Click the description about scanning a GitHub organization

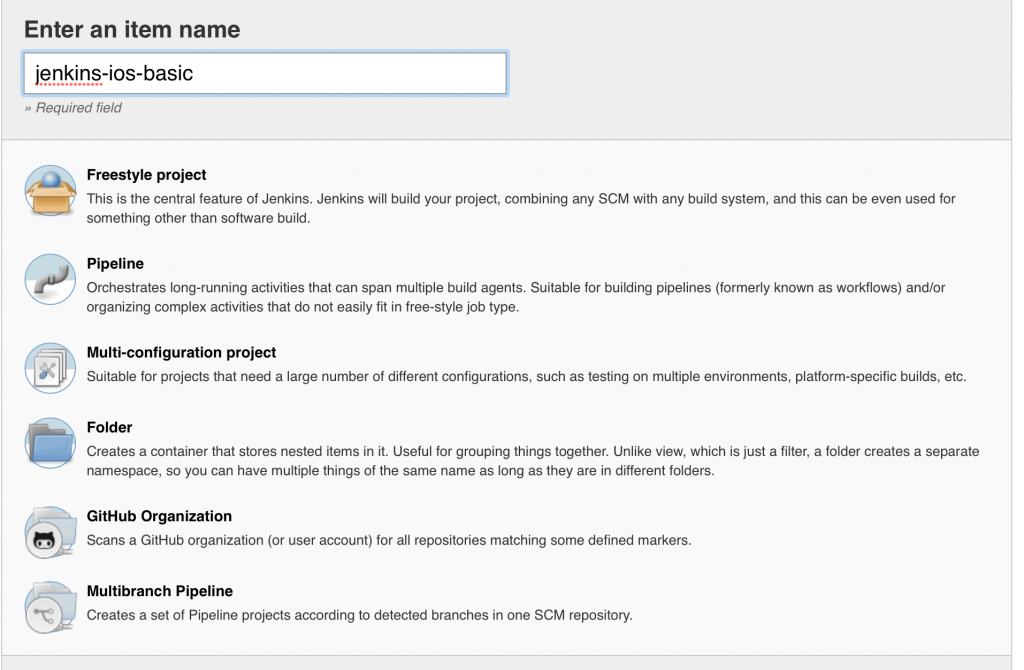click(x=389, y=541)
